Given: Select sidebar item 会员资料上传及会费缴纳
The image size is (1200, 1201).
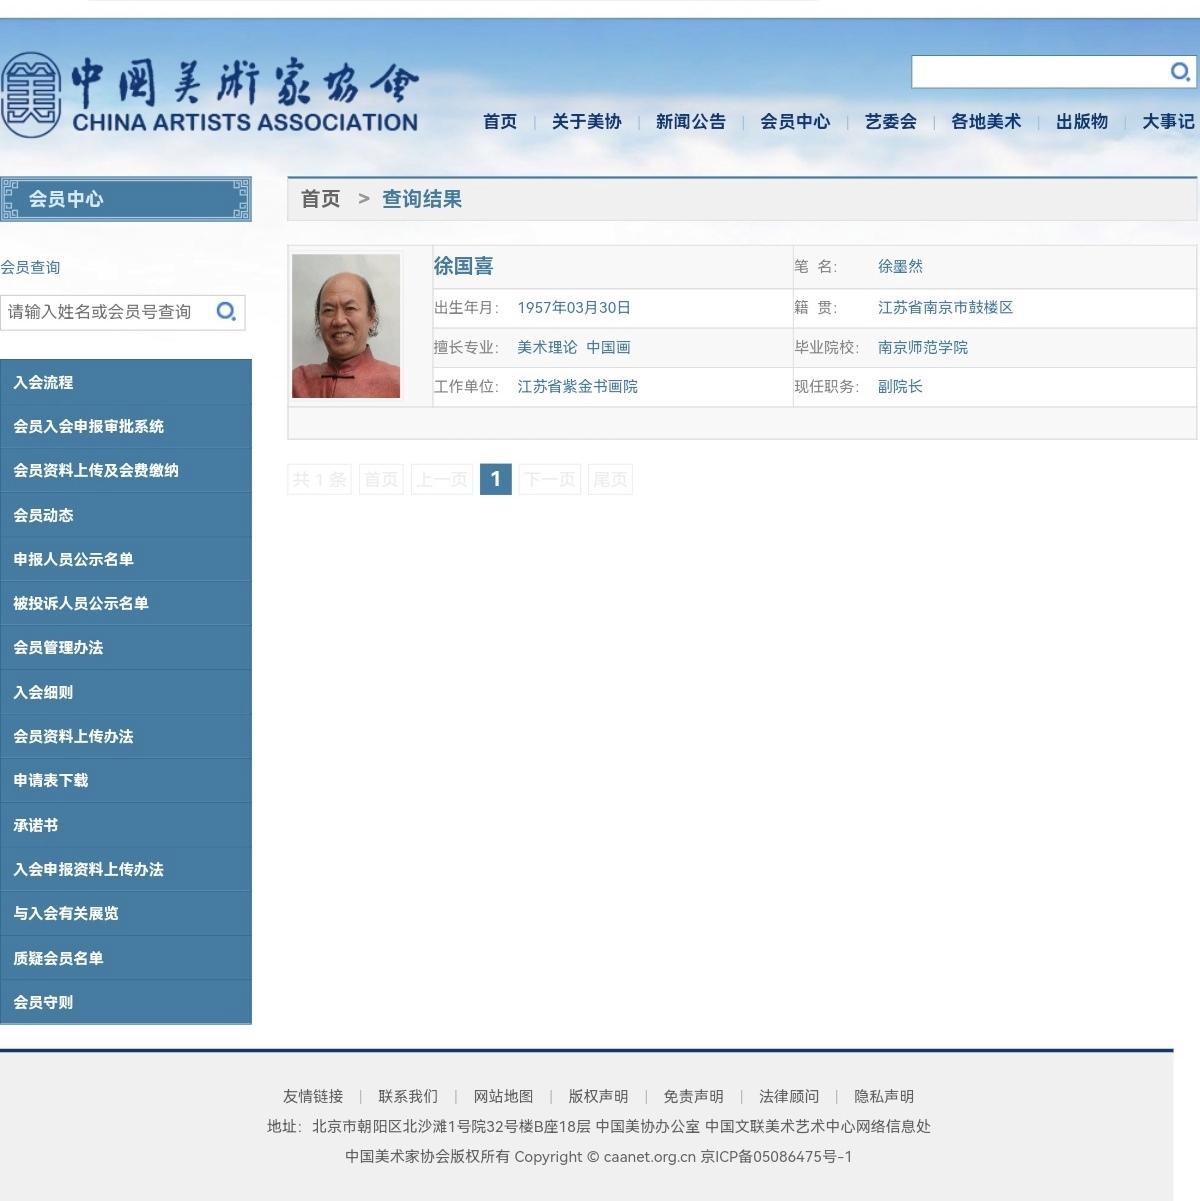Looking at the screenshot, I should [126, 470].
